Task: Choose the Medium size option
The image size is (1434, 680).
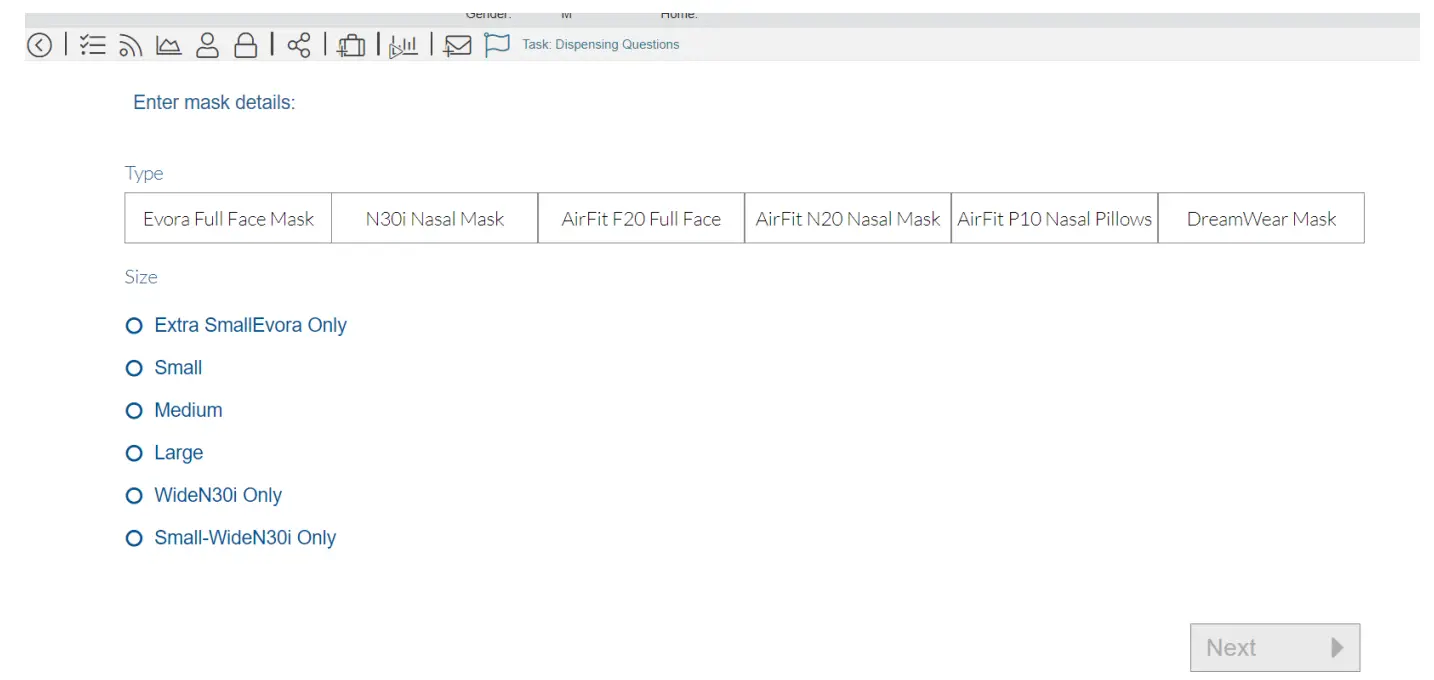Action: click(x=134, y=411)
